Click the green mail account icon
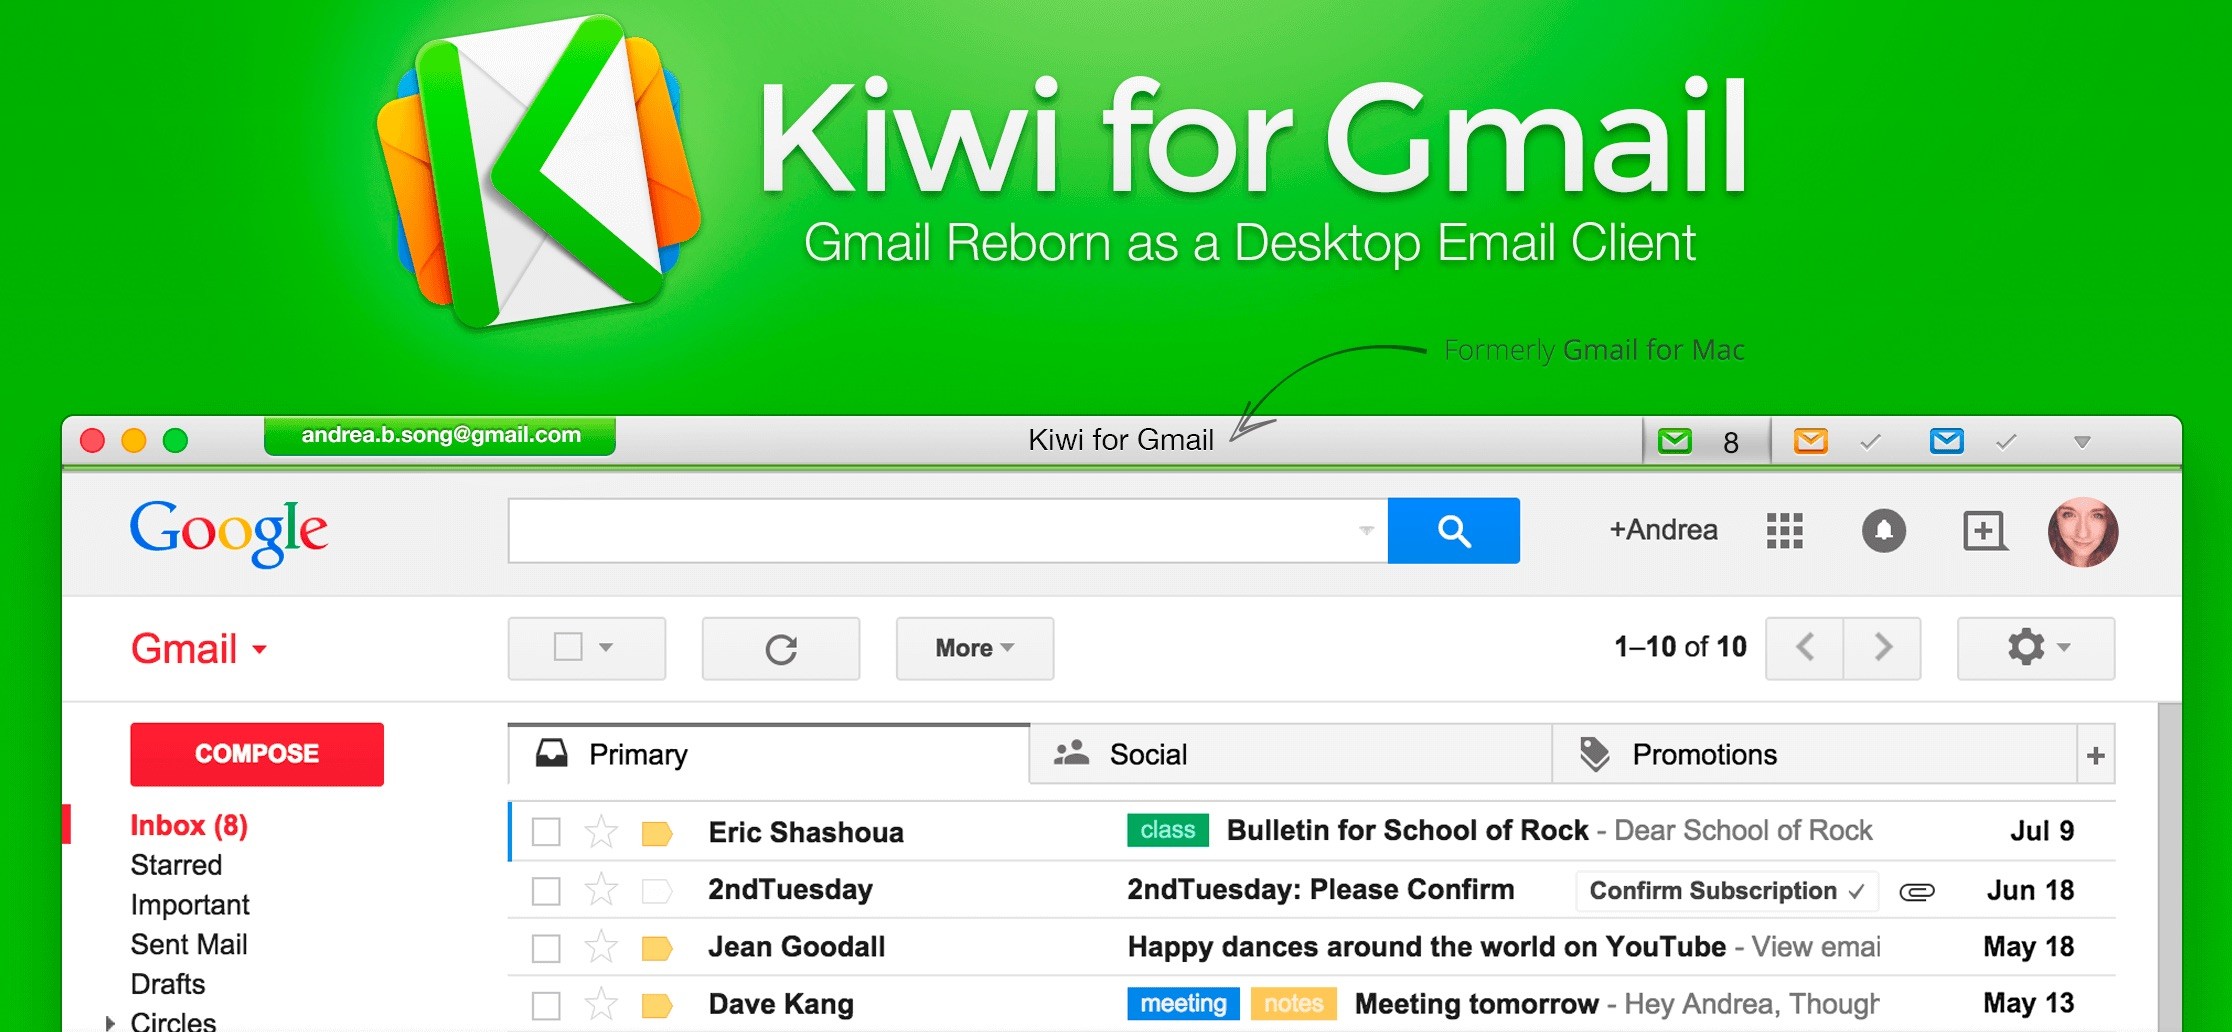 click(1675, 441)
